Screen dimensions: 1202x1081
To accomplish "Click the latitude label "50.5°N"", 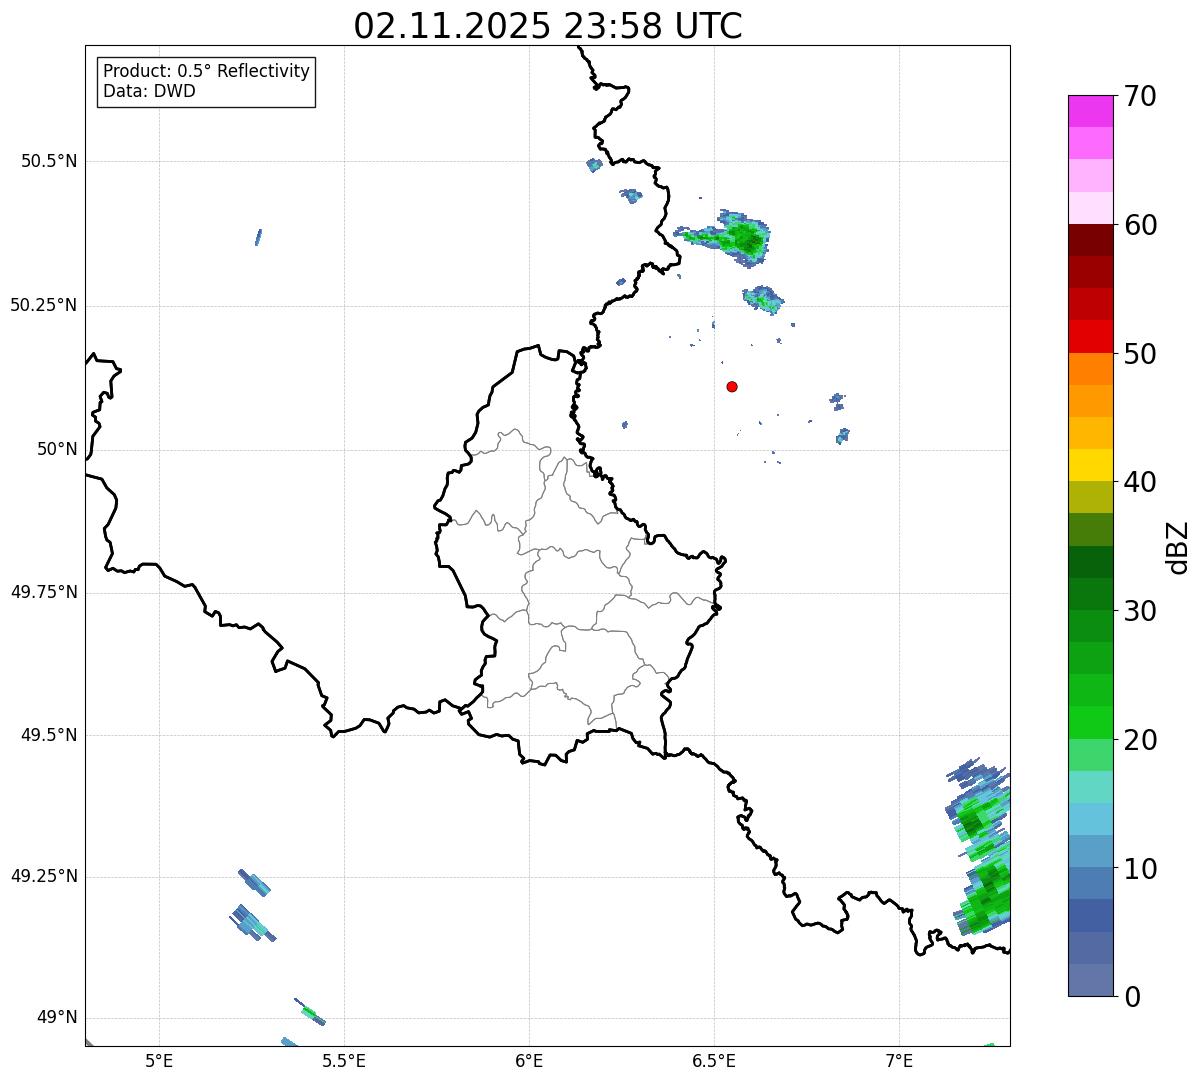I will coord(49,161).
